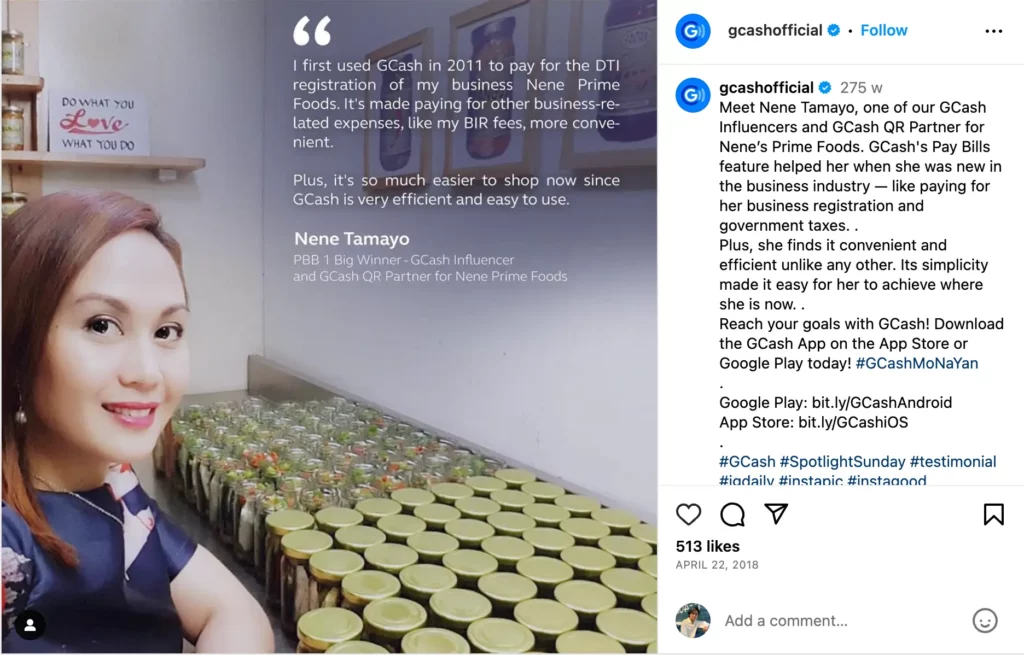Image resolution: width=1024 pixels, height=655 pixels.
Task: Open the #GCash hashtag link
Action: (747, 462)
